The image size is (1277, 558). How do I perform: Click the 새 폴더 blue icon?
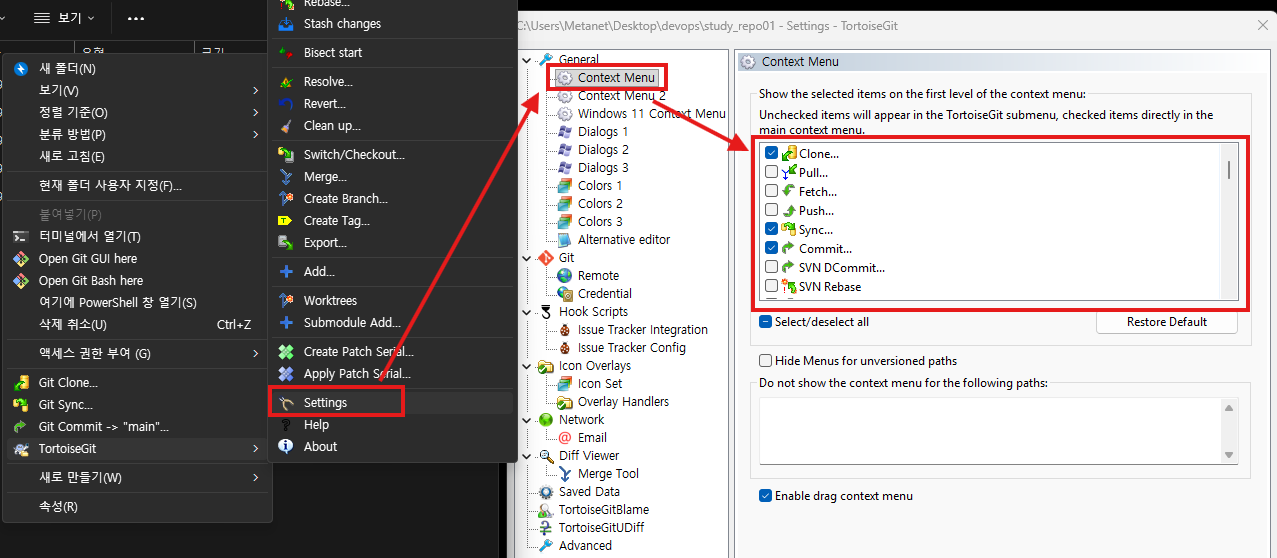tap(20, 69)
